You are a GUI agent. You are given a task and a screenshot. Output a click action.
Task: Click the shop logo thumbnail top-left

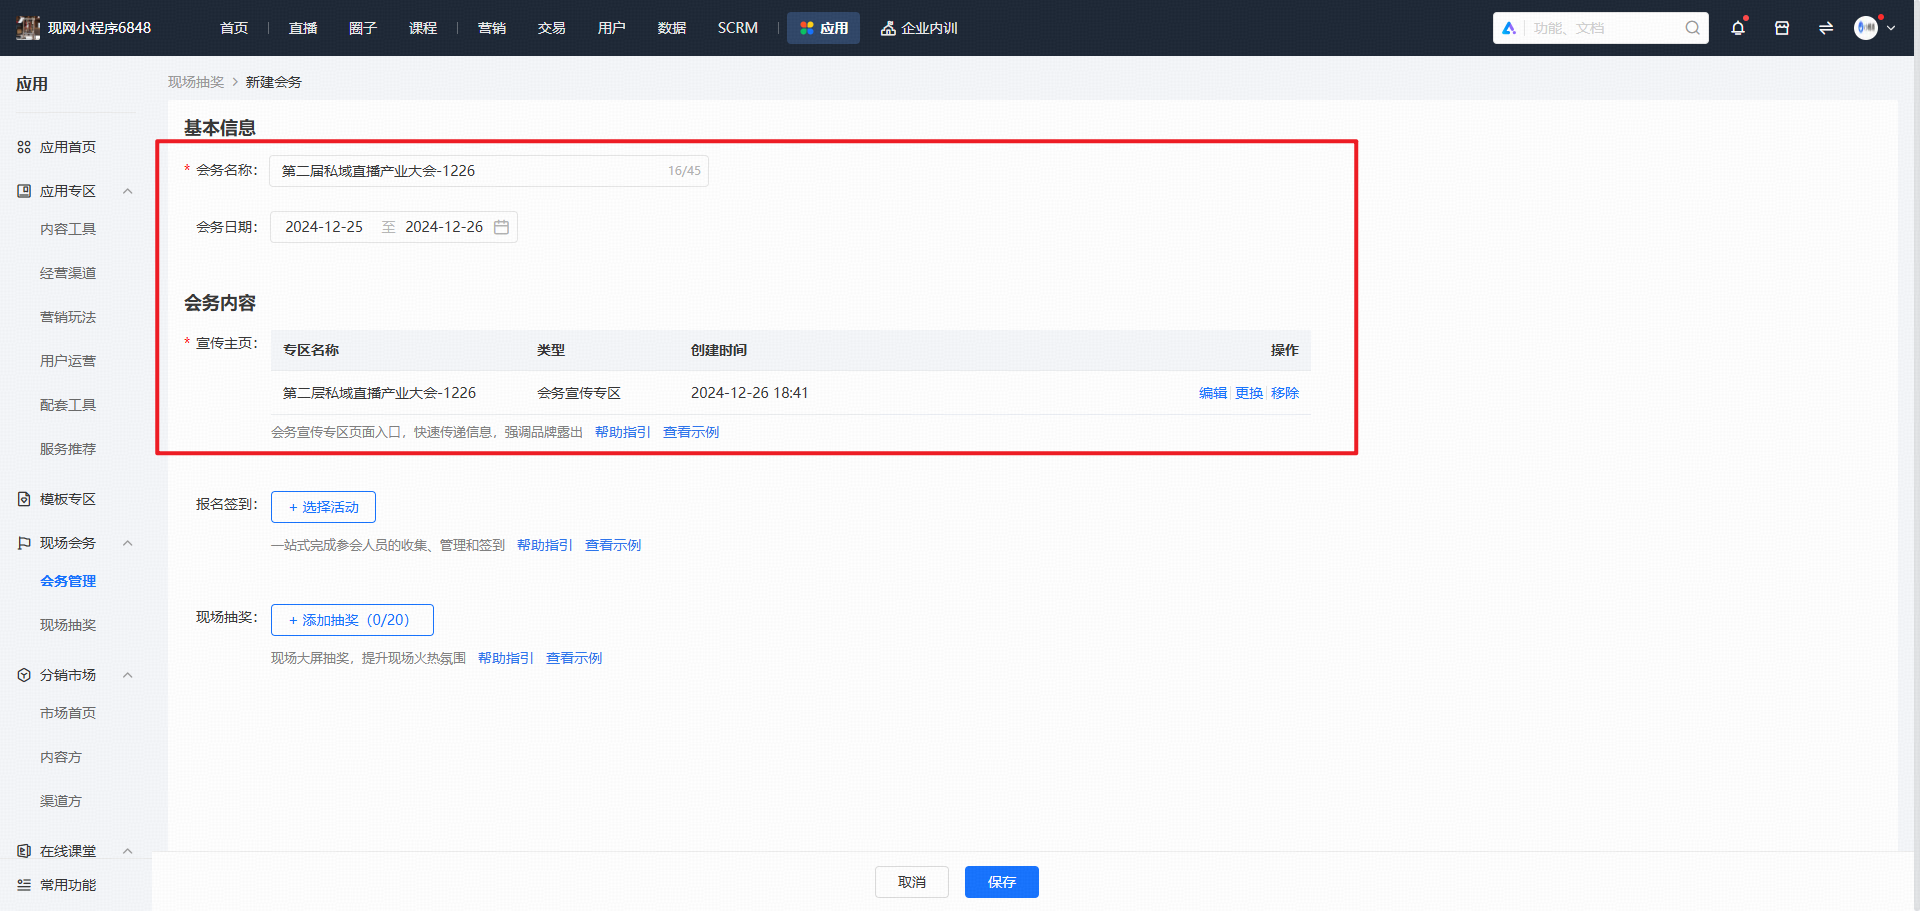pos(28,28)
